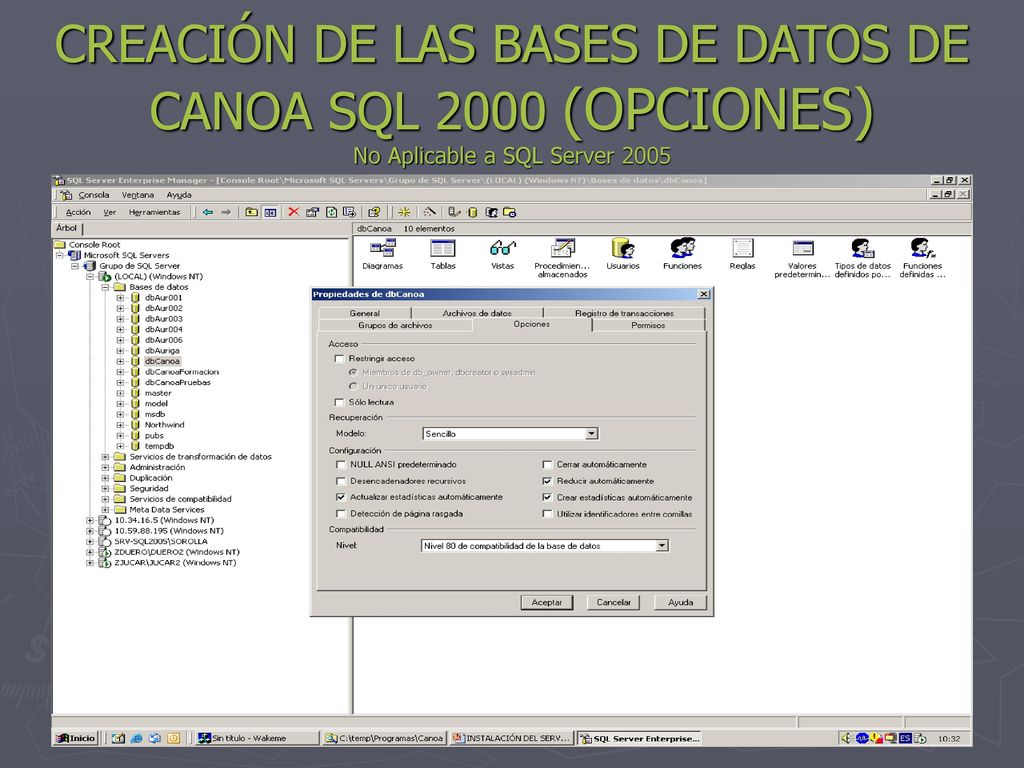Image resolution: width=1024 pixels, height=768 pixels.
Task: Select the Un único usuario radio button
Action: (x=353, y=386)
